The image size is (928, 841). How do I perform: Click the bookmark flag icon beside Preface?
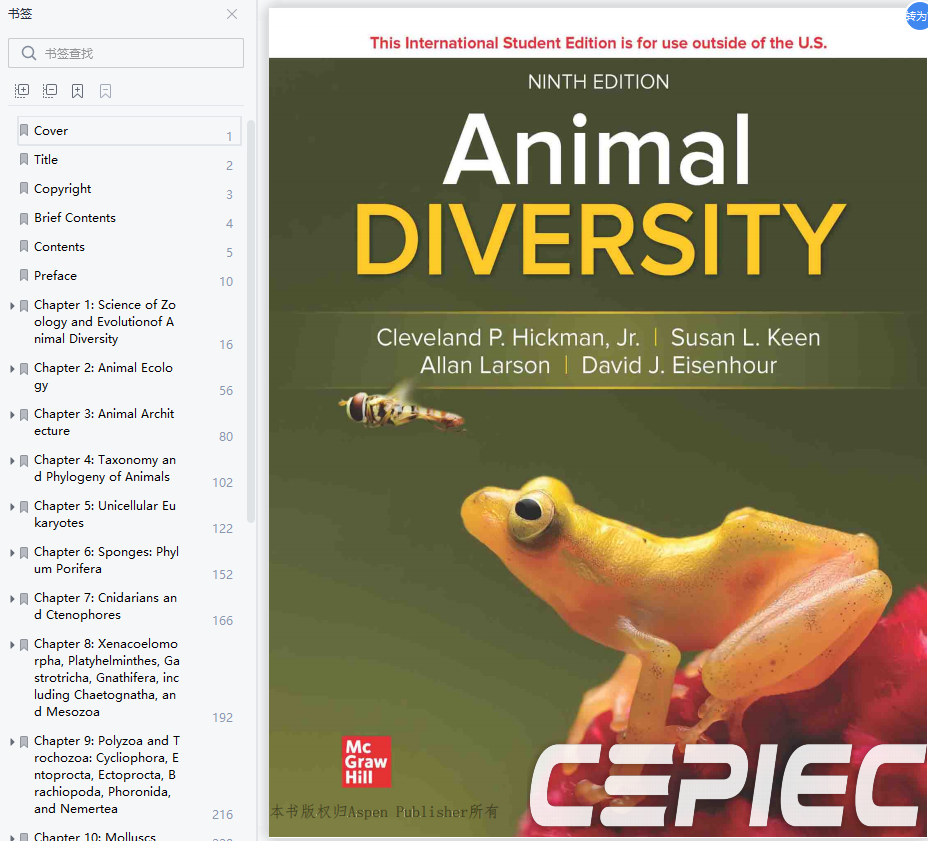24,275
